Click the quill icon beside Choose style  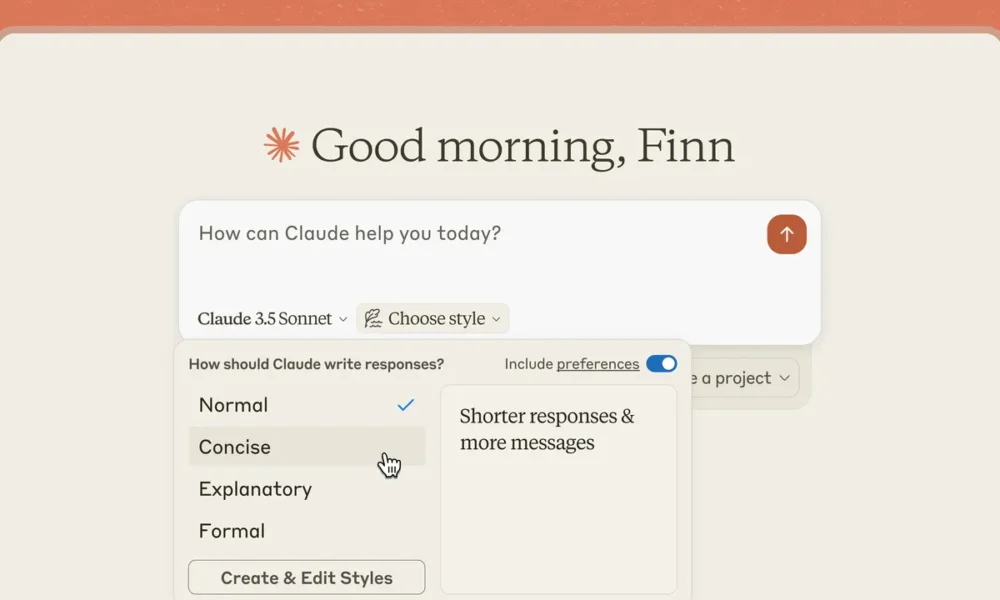[x=373, y=319]
